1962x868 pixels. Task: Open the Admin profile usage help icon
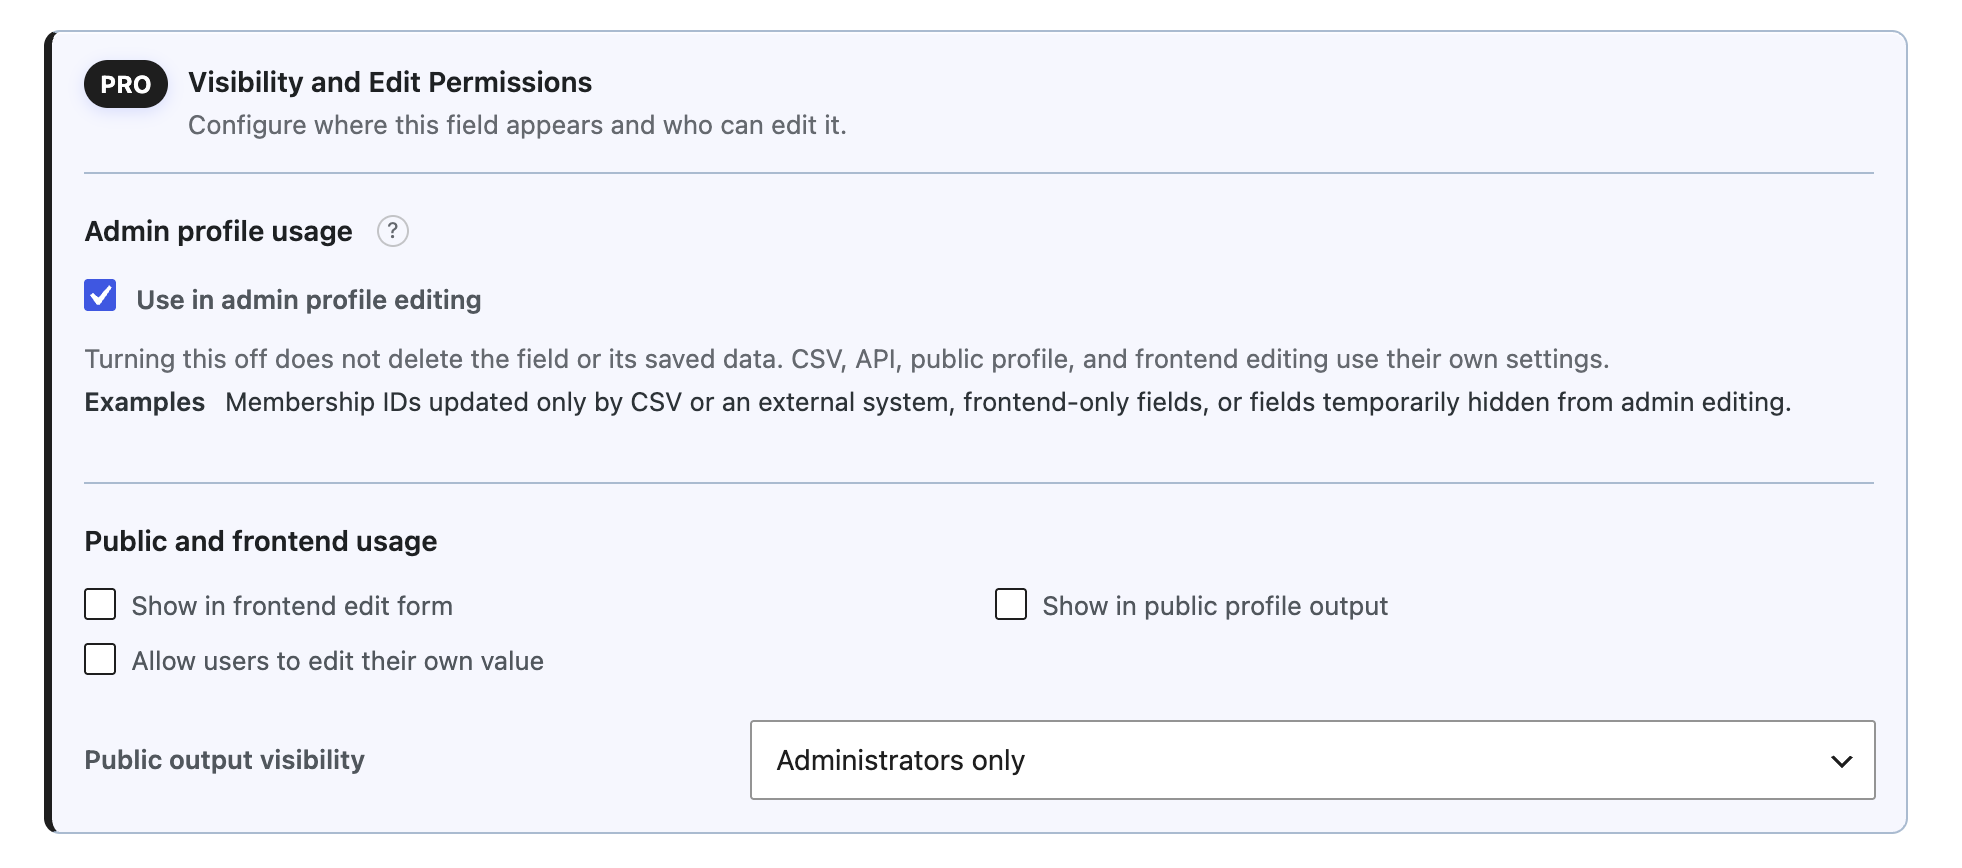(x=393, y=231)
